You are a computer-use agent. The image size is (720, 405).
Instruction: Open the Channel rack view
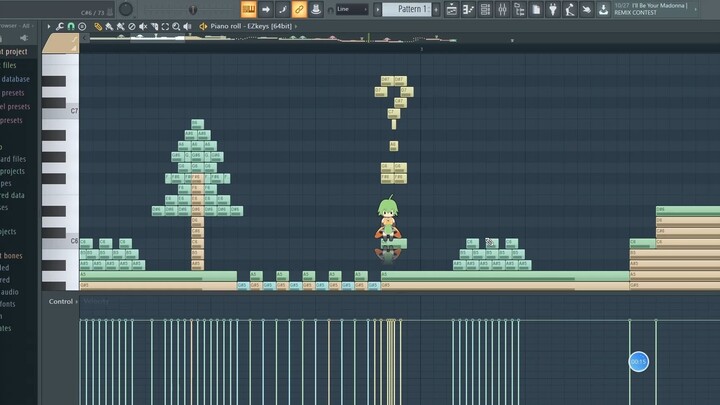485,9
